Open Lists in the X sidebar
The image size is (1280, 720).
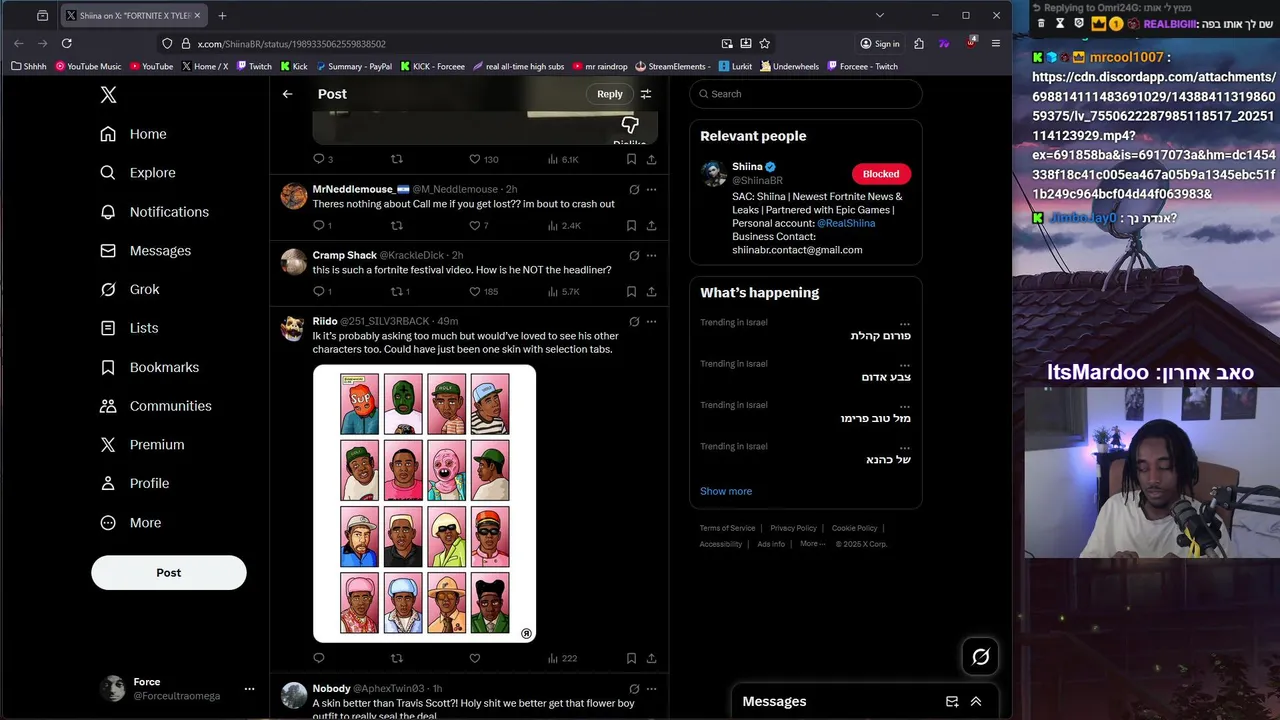tap(130, 328)
